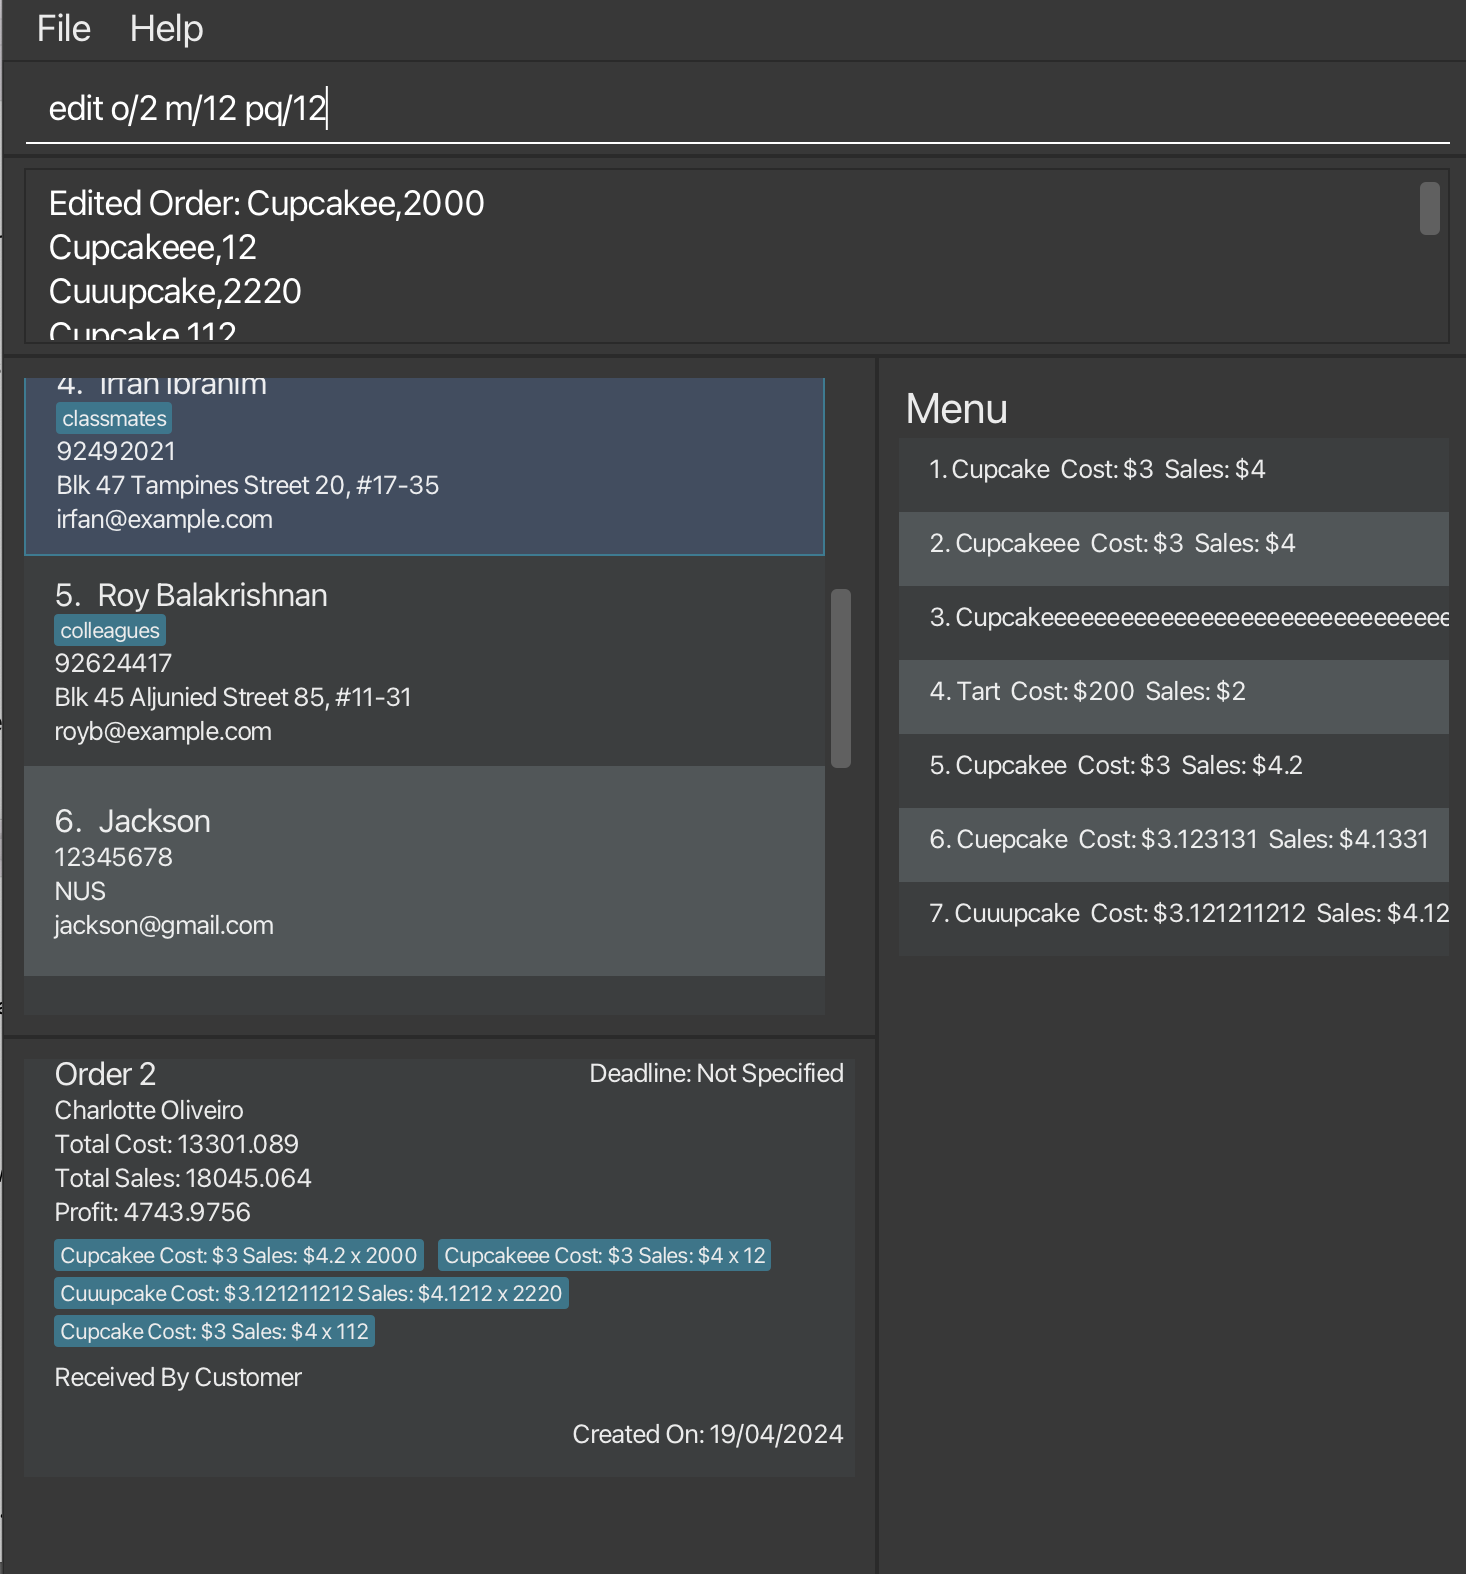This screenshot has height=1574, width=1466.
Task: Select menu item 6 Cuepcake
Action: pos(1173,840)
